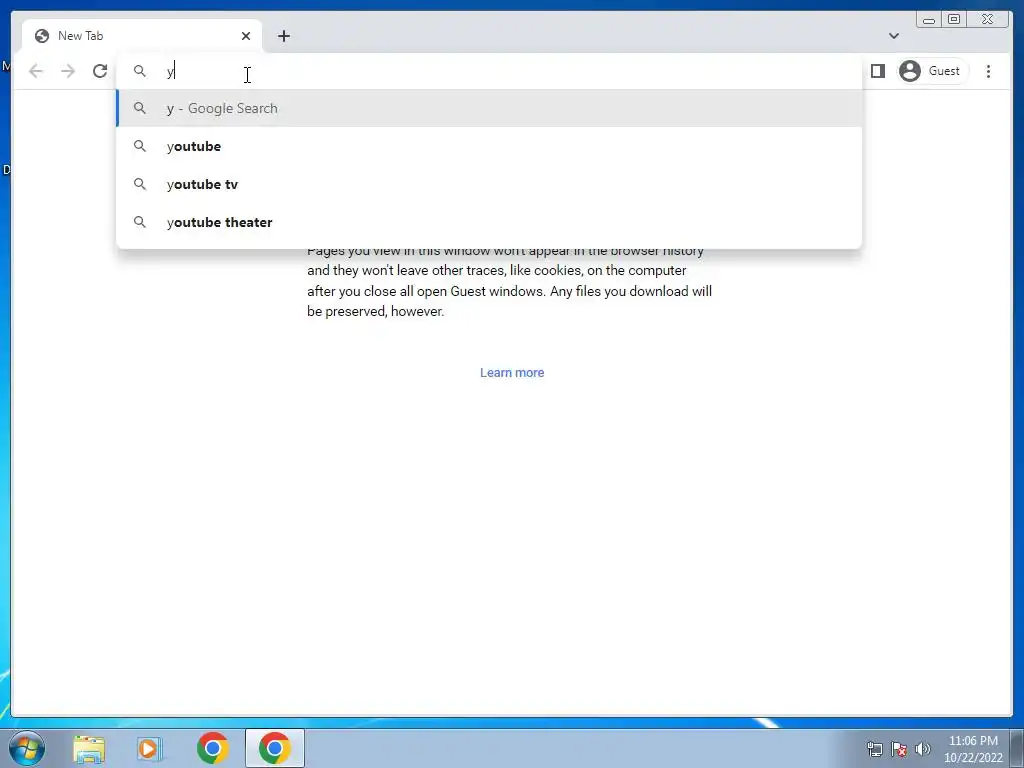Viewport: 1024px width, 768px height.
Task: Choose the 'y - Google Search' suggestion
Action: 488,108
